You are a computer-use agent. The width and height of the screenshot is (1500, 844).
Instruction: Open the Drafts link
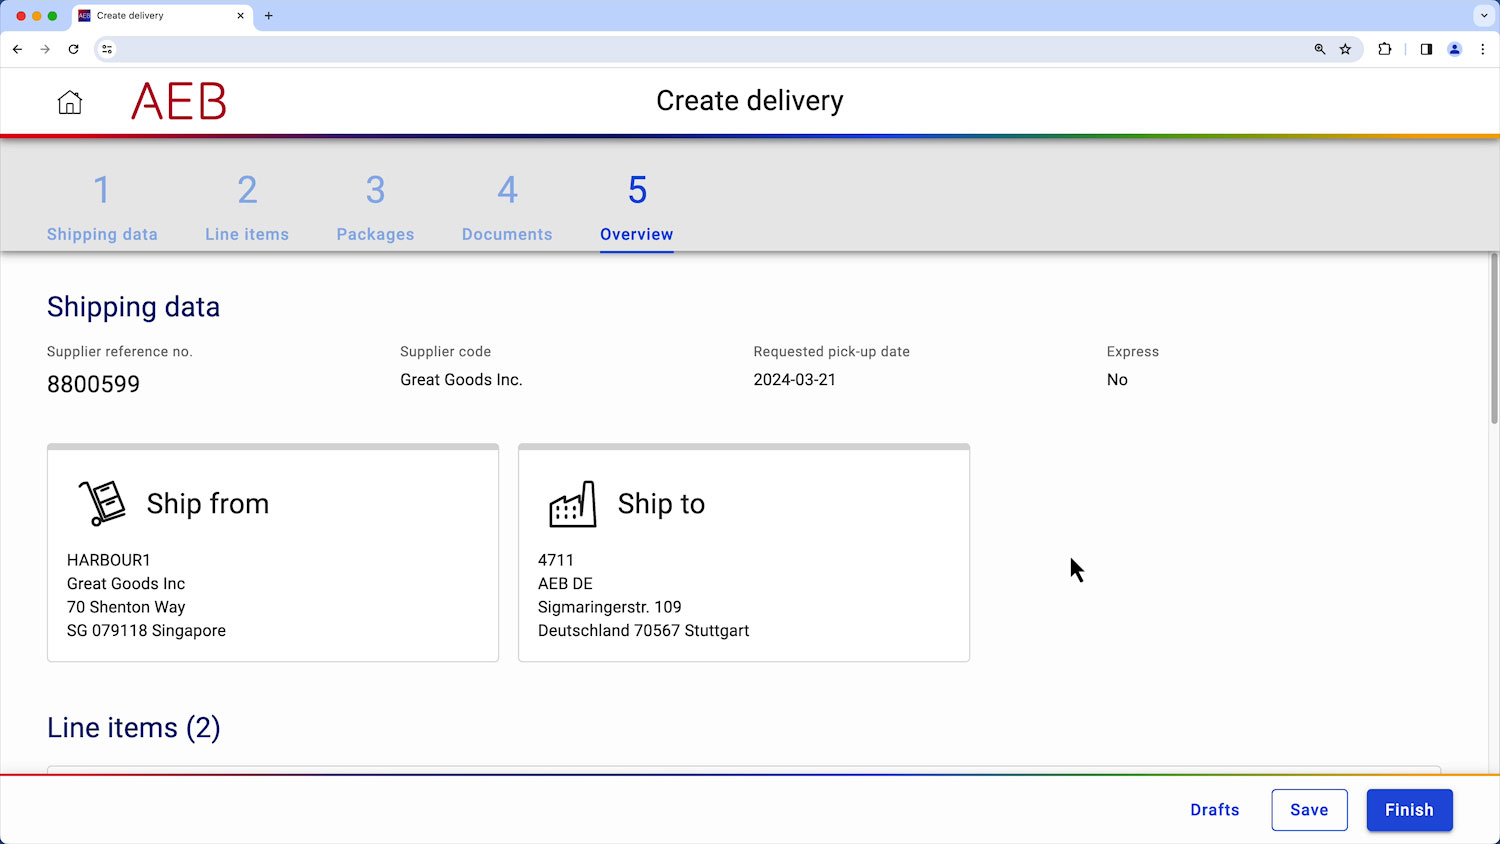point(1214,810)
